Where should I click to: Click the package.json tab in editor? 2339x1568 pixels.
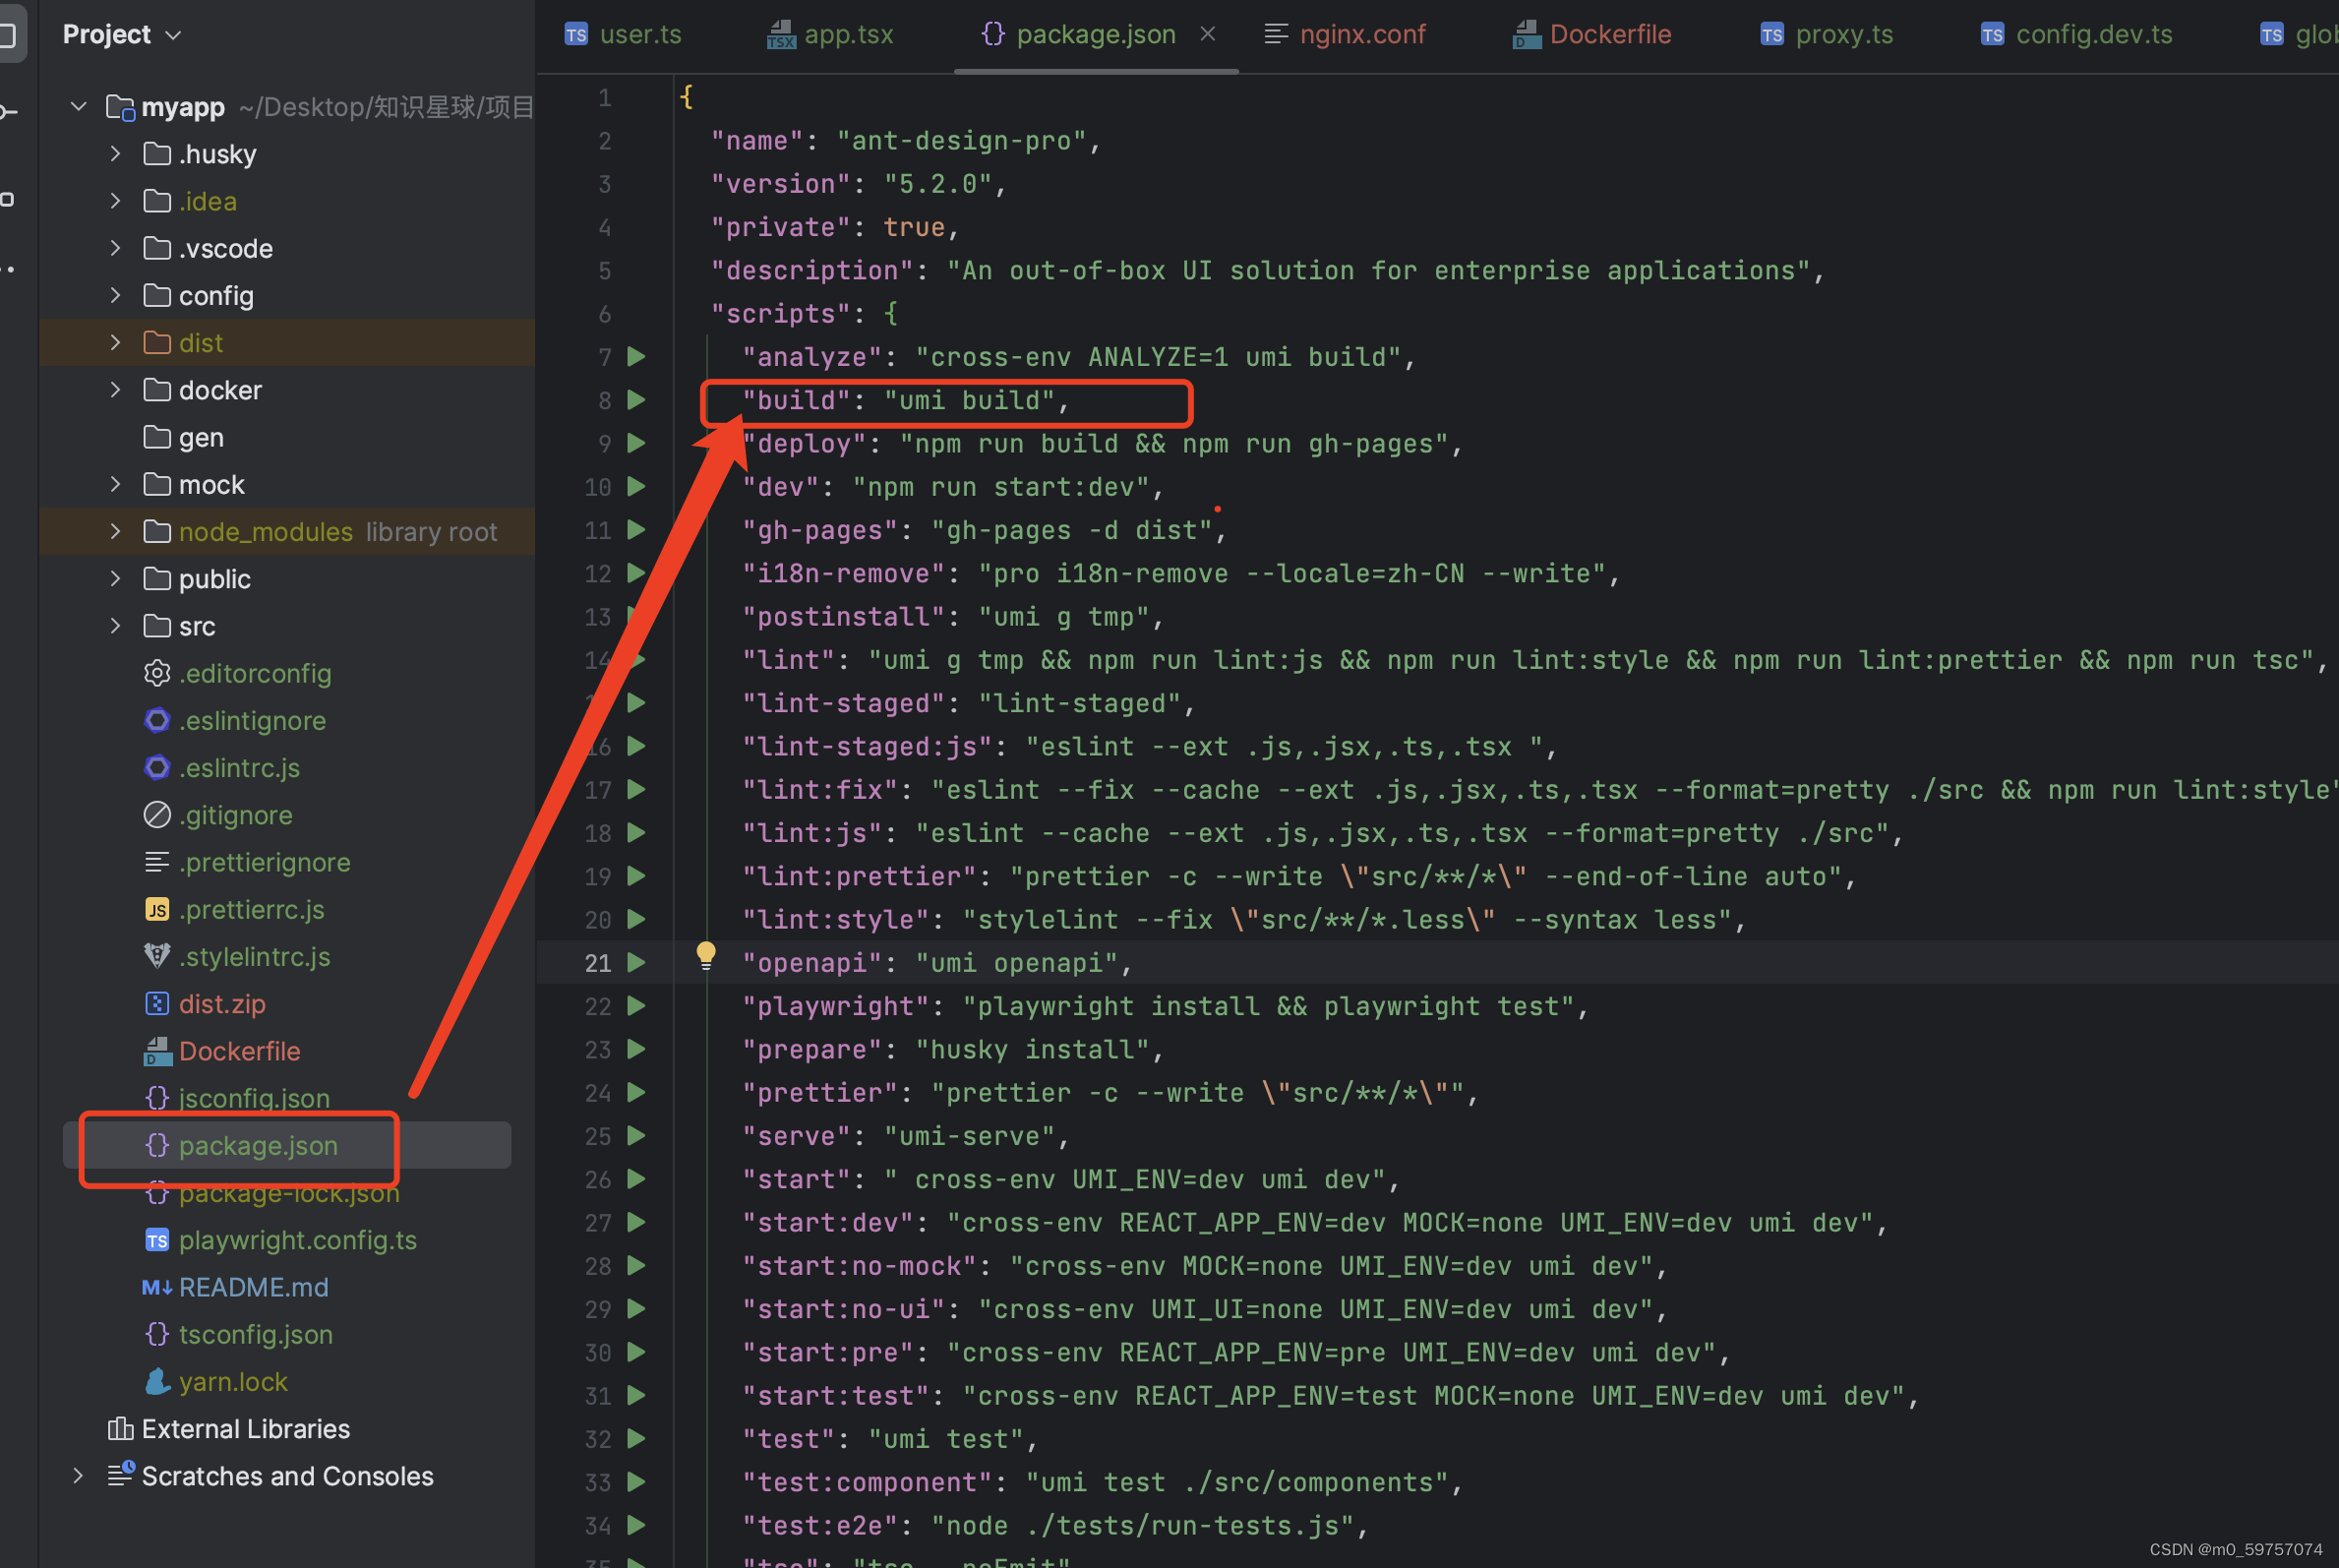[x=1090, y=33]
